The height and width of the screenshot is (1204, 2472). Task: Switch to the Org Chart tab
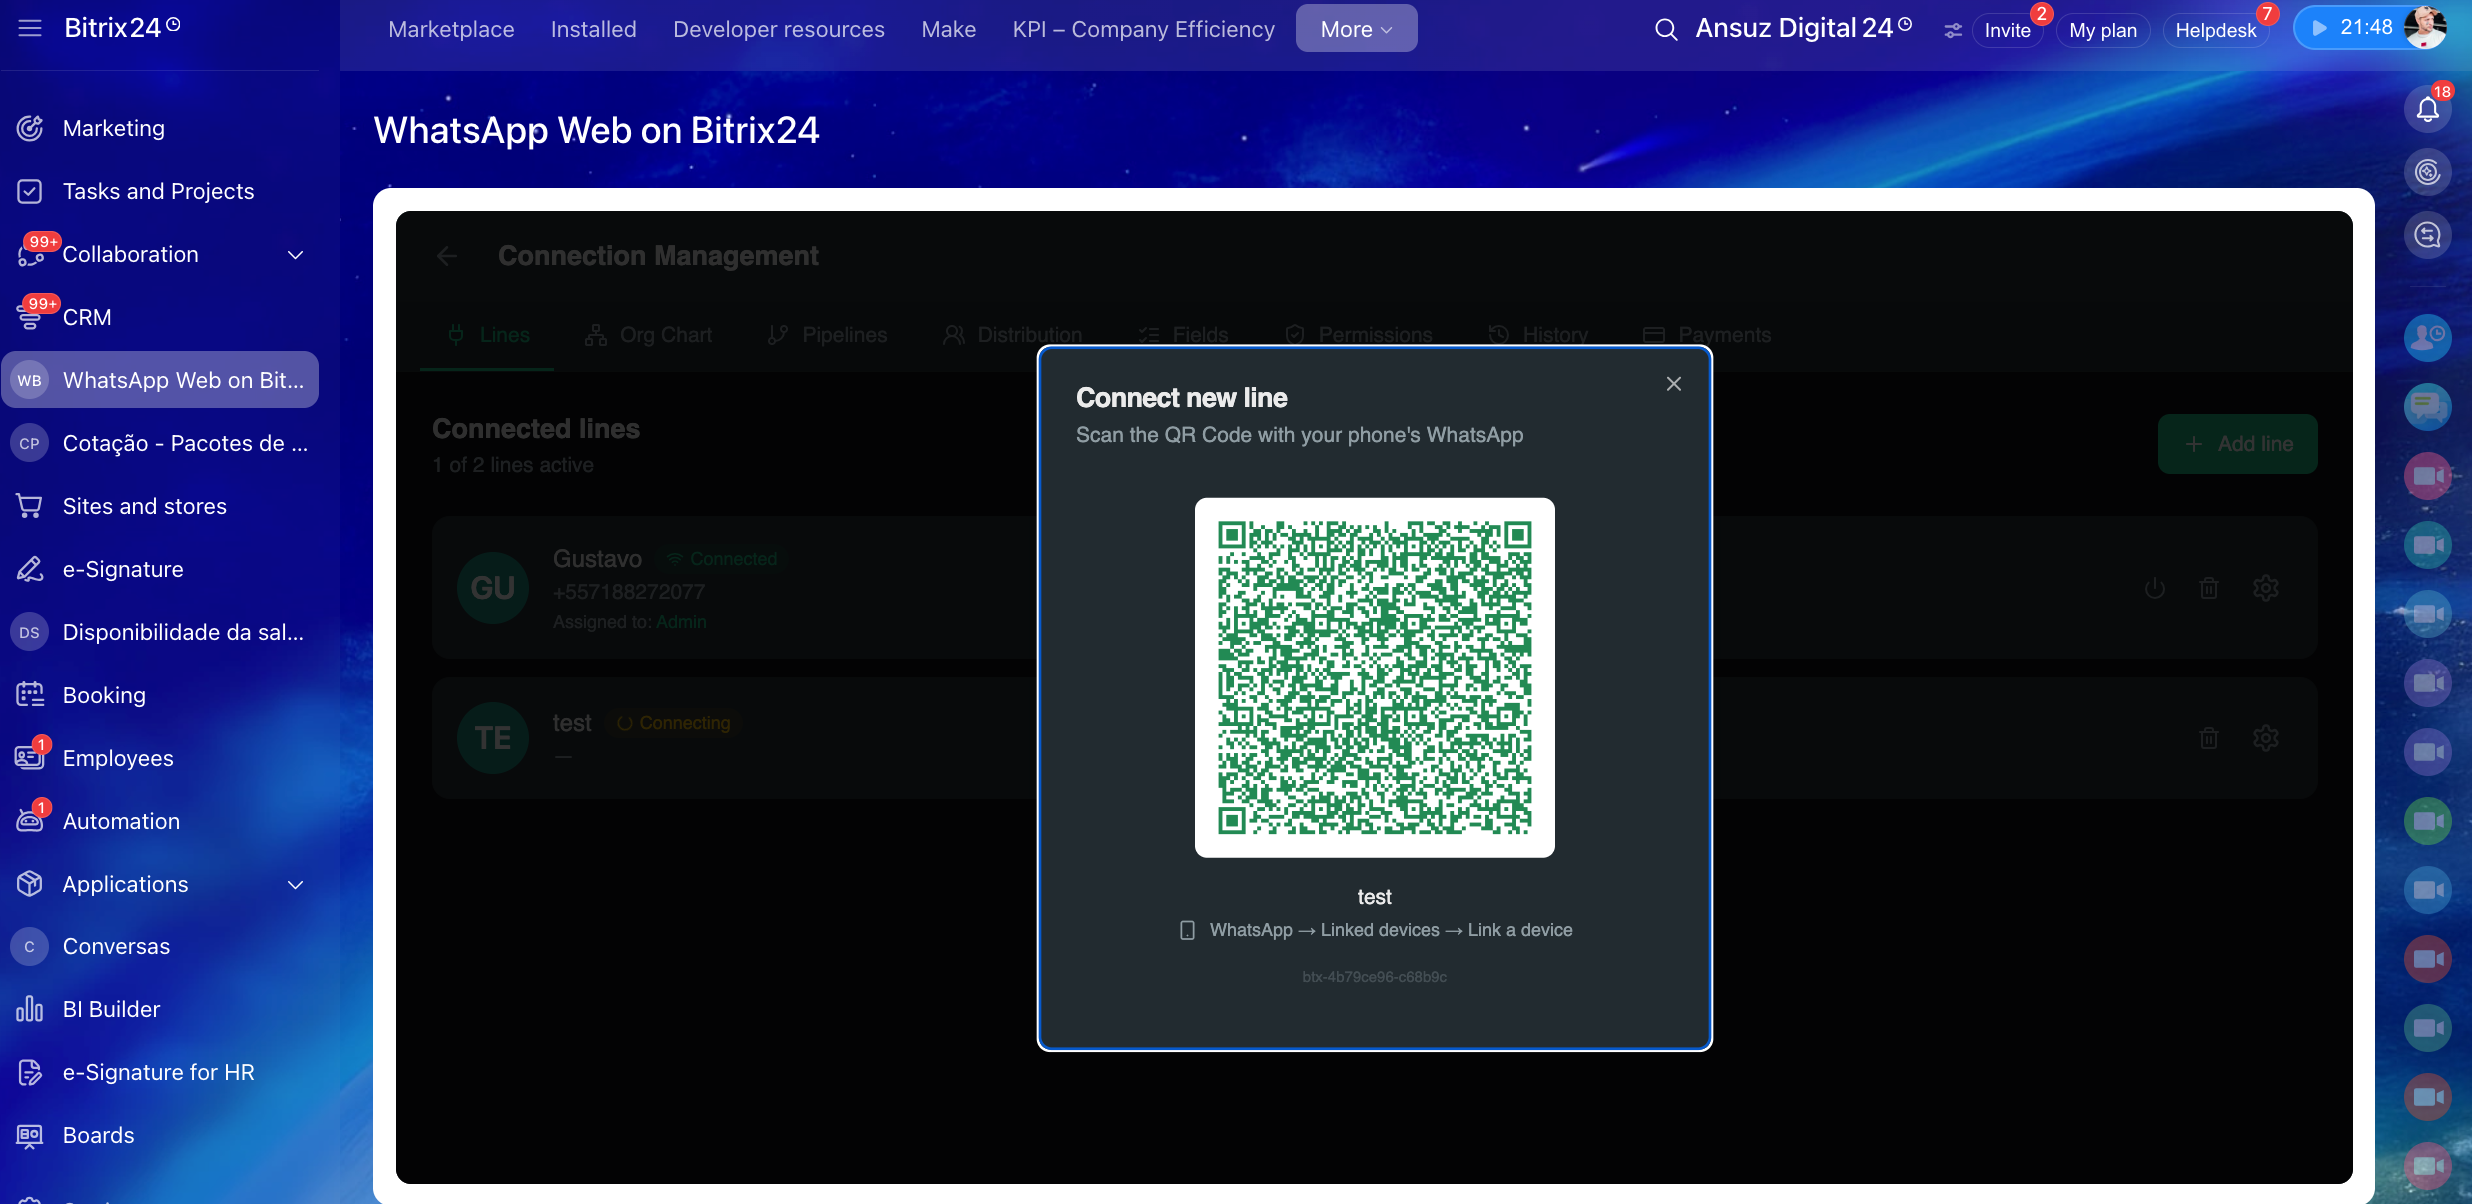click(648, 335)
